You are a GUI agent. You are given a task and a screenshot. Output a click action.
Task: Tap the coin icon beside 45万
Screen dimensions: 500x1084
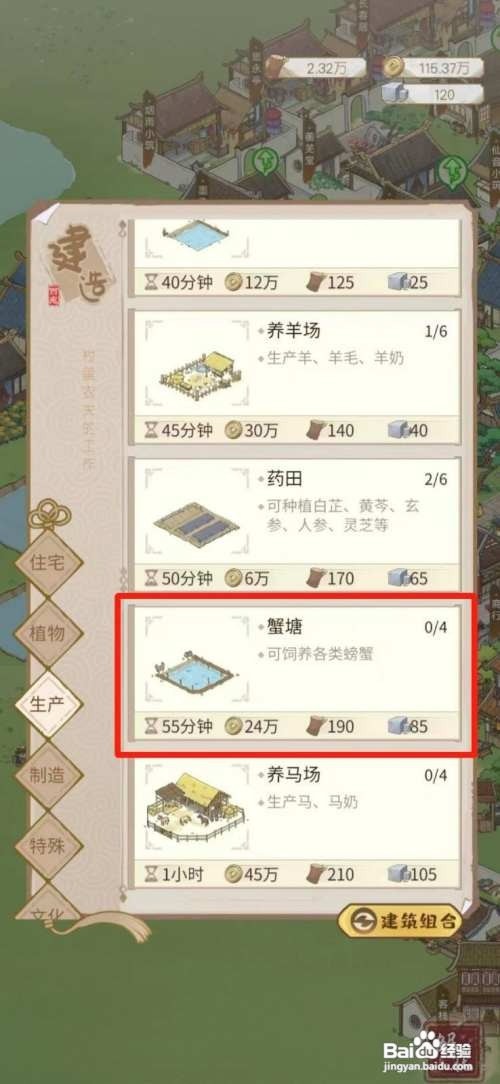[x=234, y=875]
